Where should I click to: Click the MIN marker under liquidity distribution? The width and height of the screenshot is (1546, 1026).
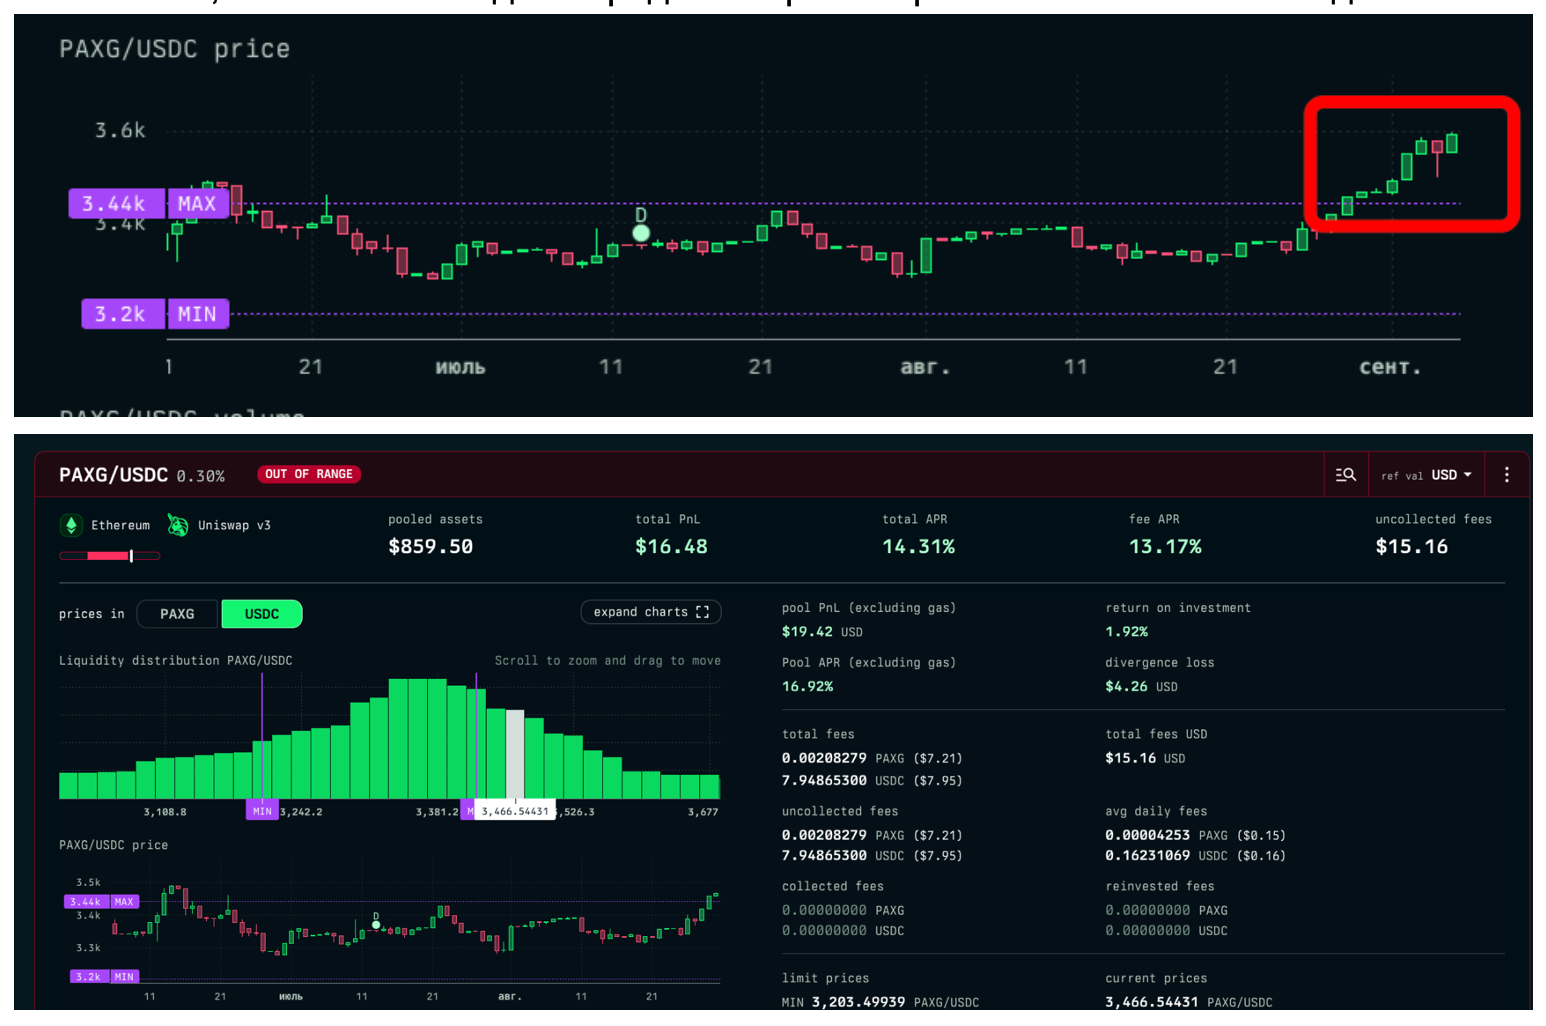pos(262,811)
